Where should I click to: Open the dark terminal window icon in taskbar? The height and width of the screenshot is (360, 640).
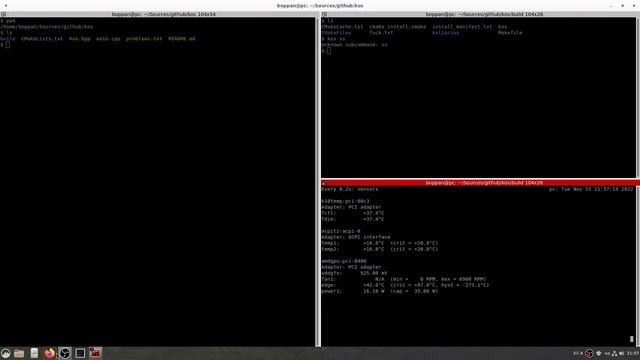80,353
